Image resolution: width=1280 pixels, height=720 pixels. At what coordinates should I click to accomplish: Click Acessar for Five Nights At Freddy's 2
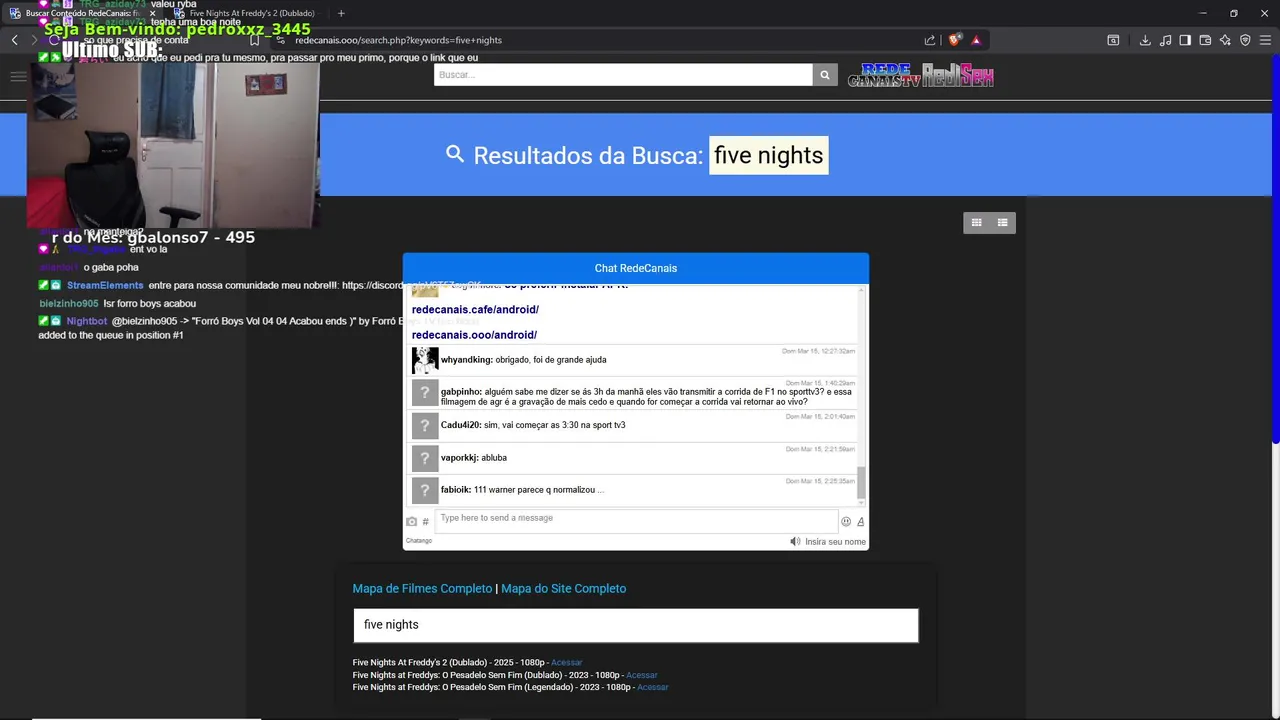[566, 663]
